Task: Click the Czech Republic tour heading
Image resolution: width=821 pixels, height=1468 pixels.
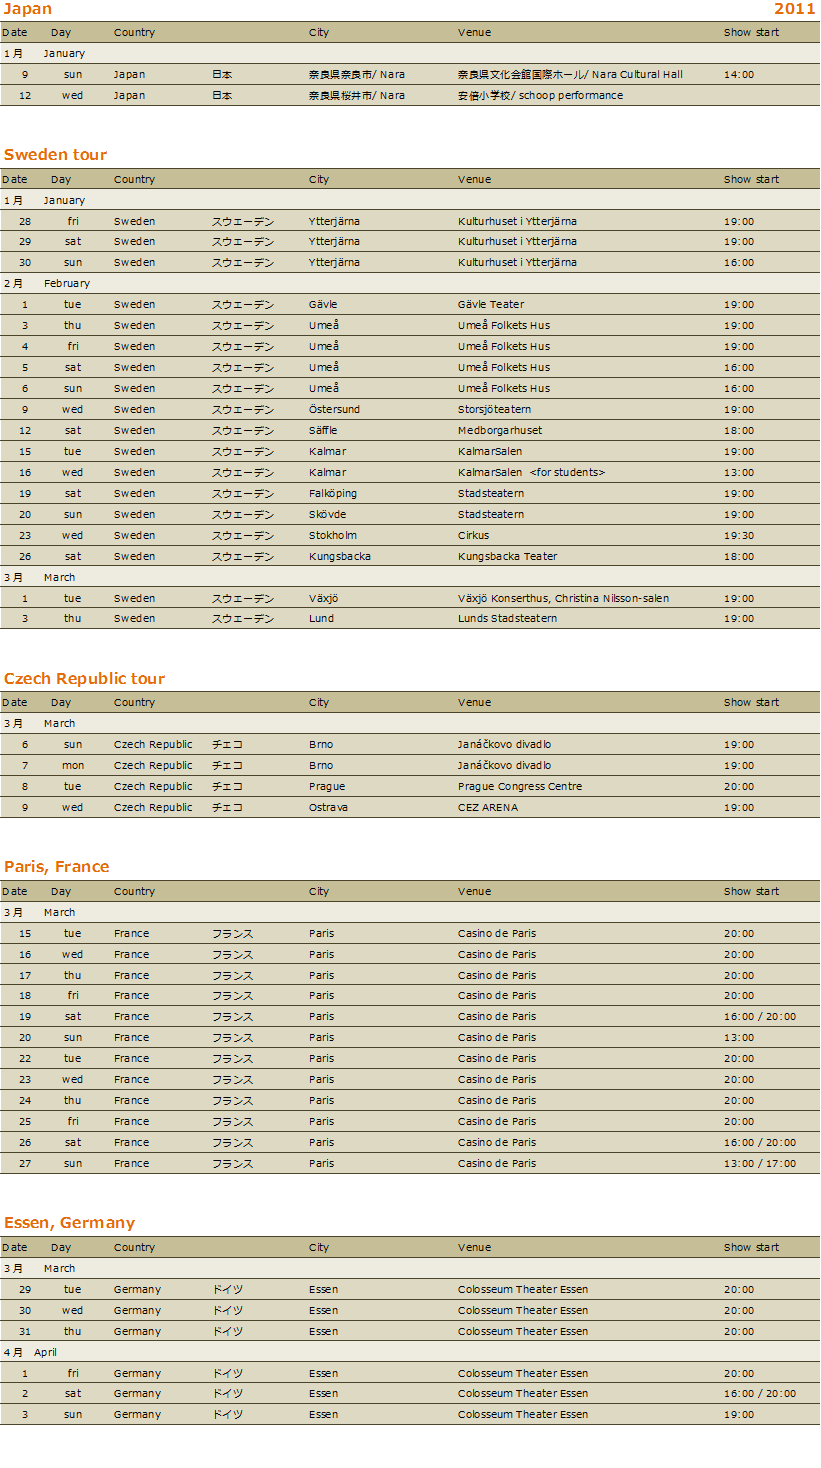Action: [x=84, y=679]
